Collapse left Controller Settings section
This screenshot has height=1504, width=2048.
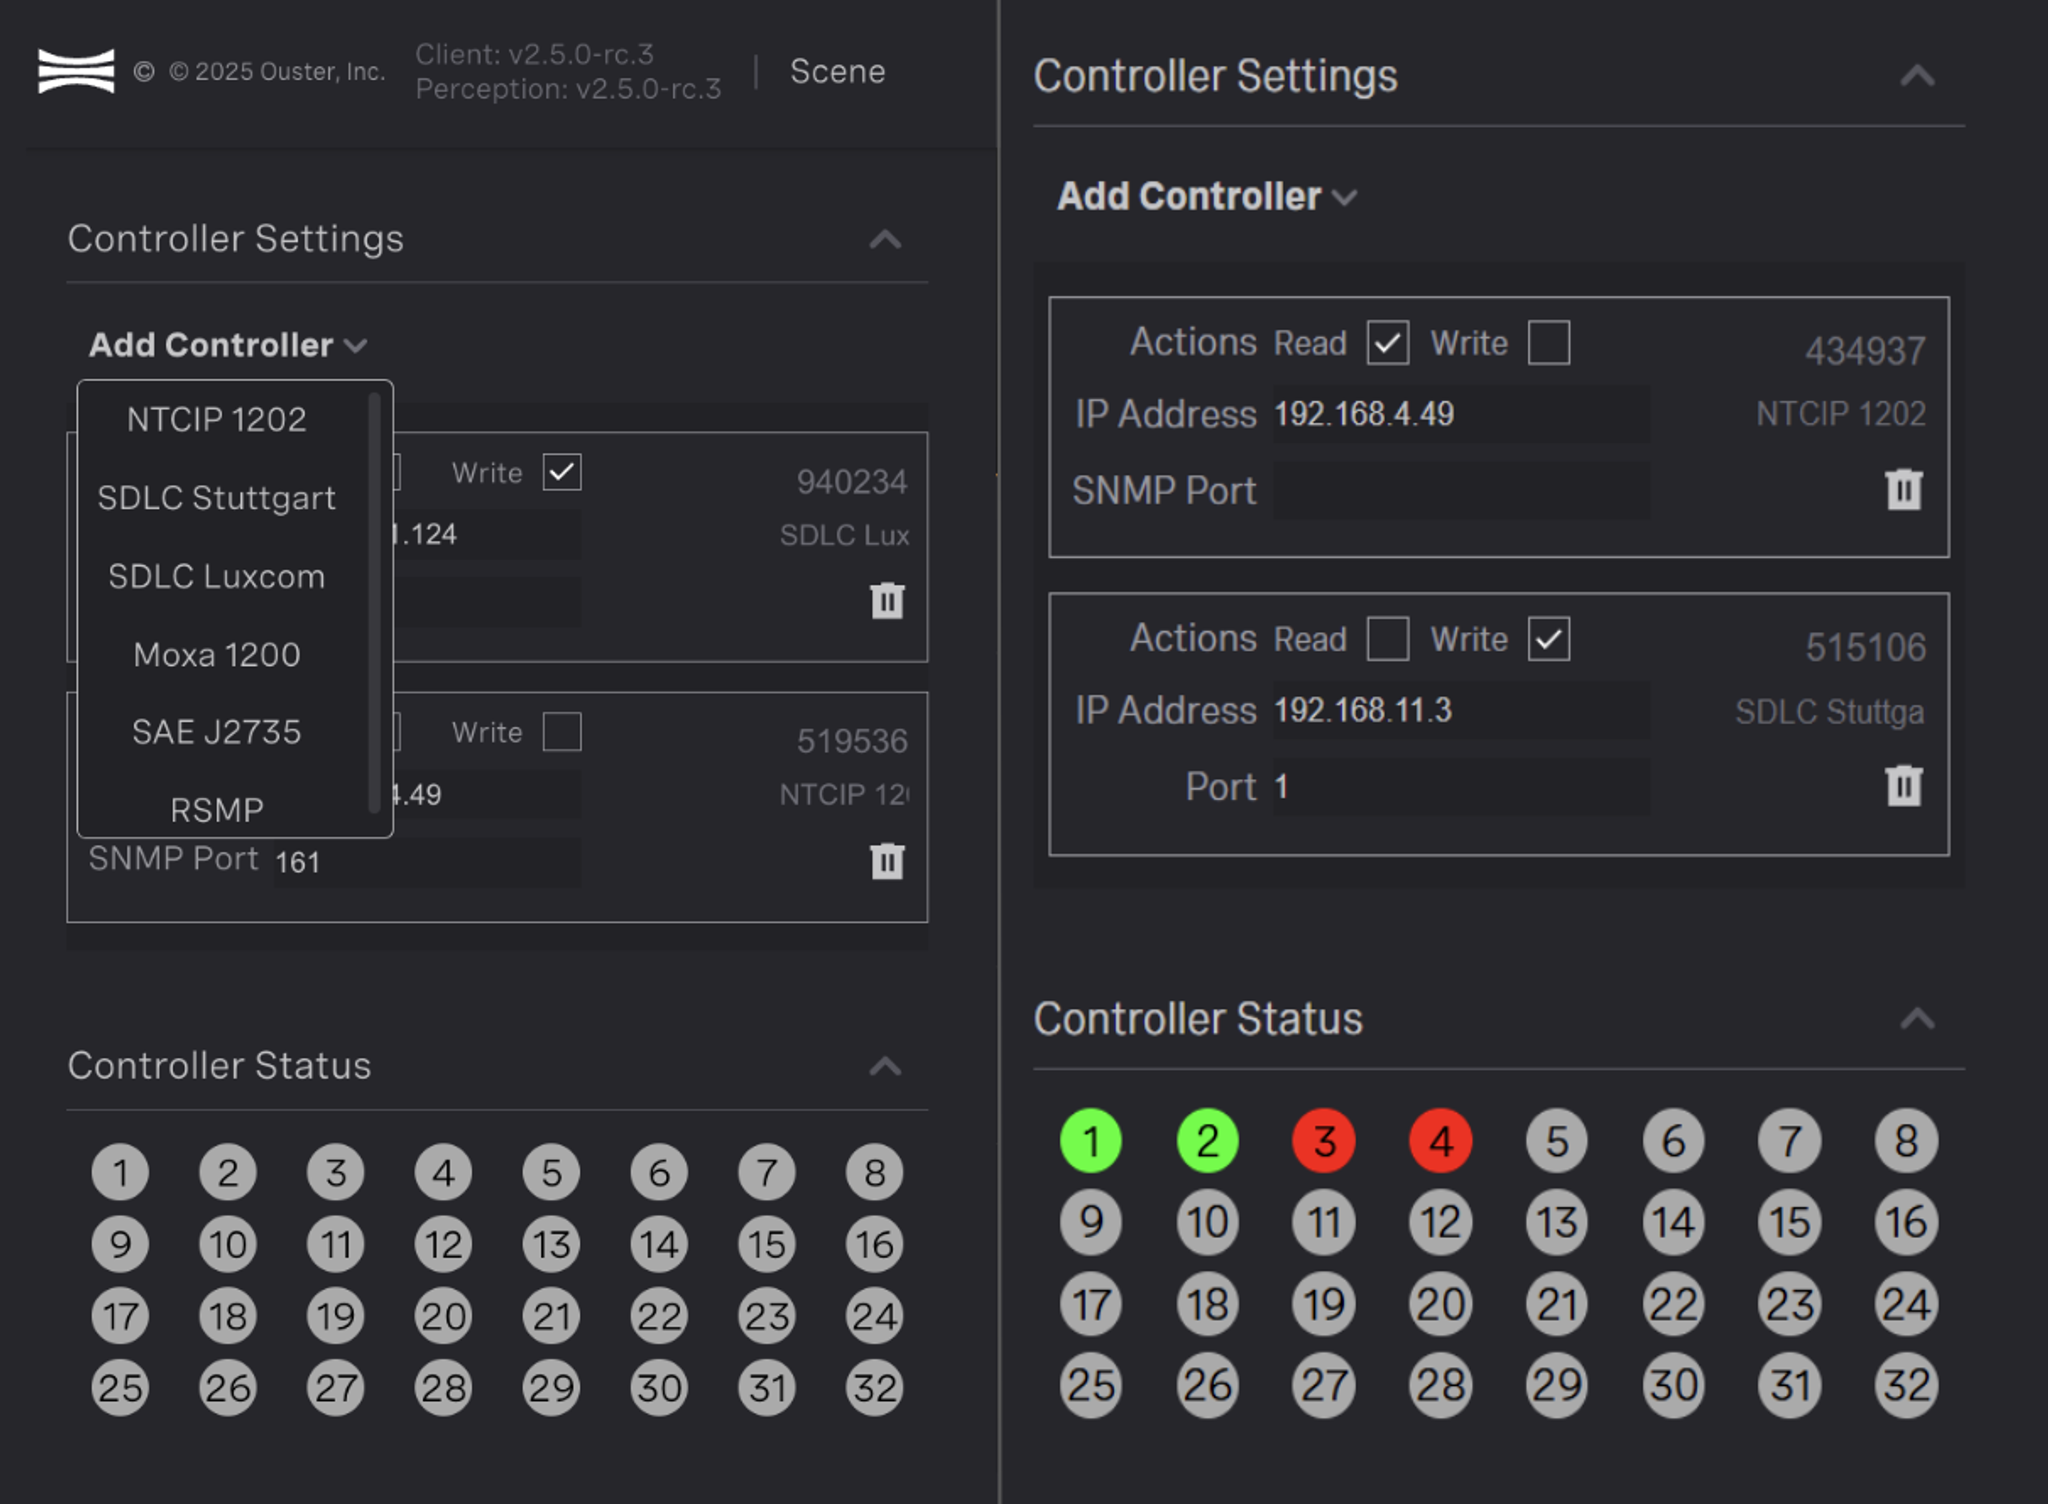pos(885,239)
